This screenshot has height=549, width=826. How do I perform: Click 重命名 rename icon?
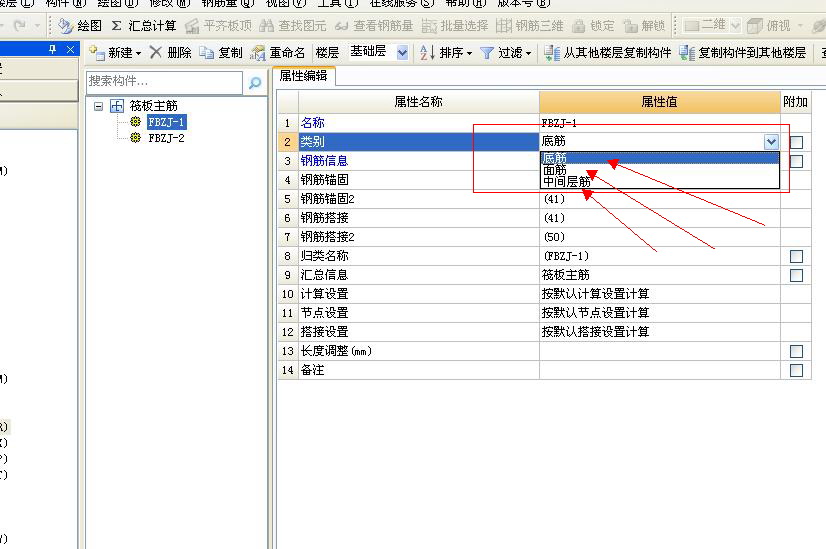click(258, 53)
